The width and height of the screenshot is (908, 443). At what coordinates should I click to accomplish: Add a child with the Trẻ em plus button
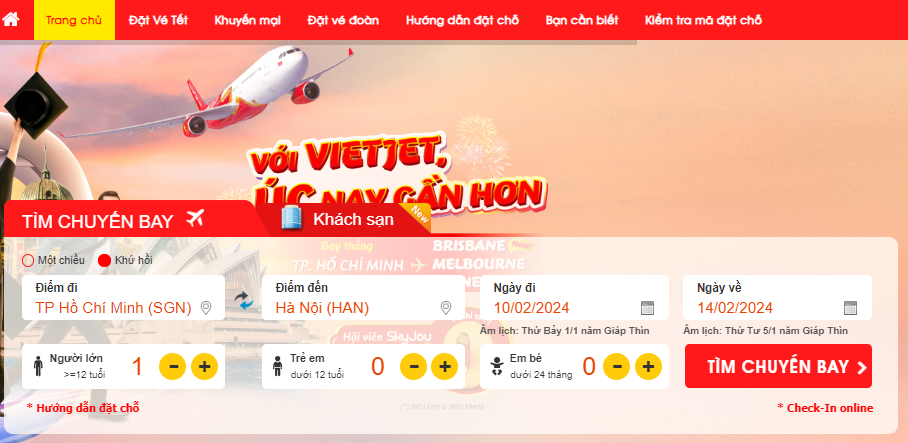445,366
